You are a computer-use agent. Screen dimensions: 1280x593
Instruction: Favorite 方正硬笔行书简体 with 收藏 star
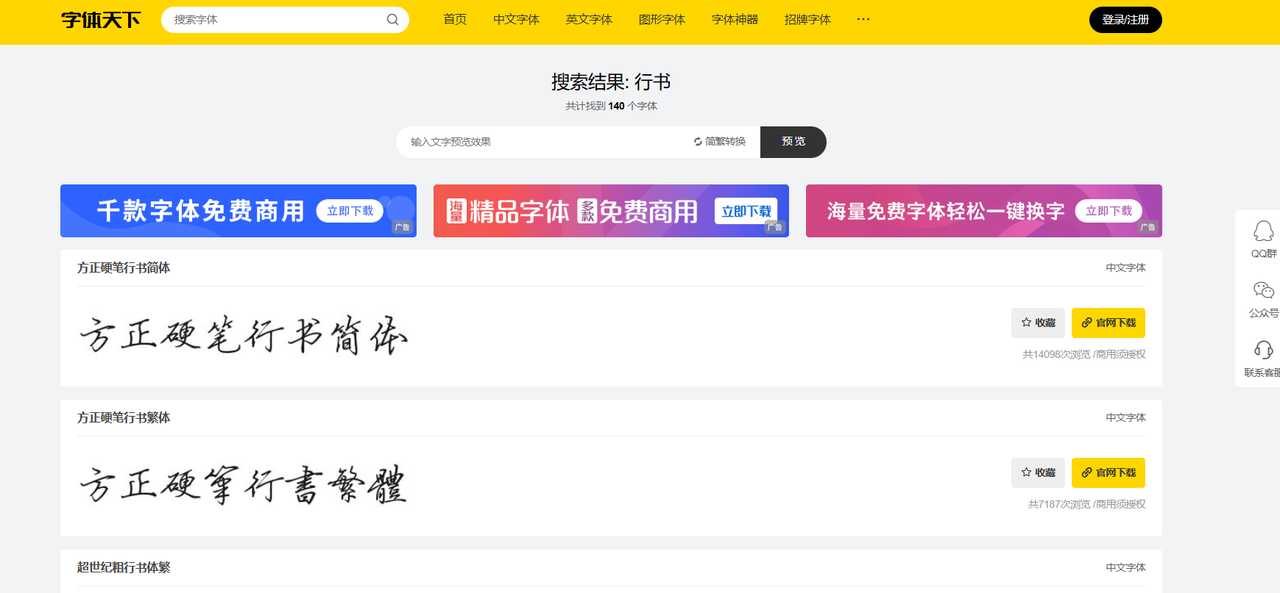[x=1037, y=323]
